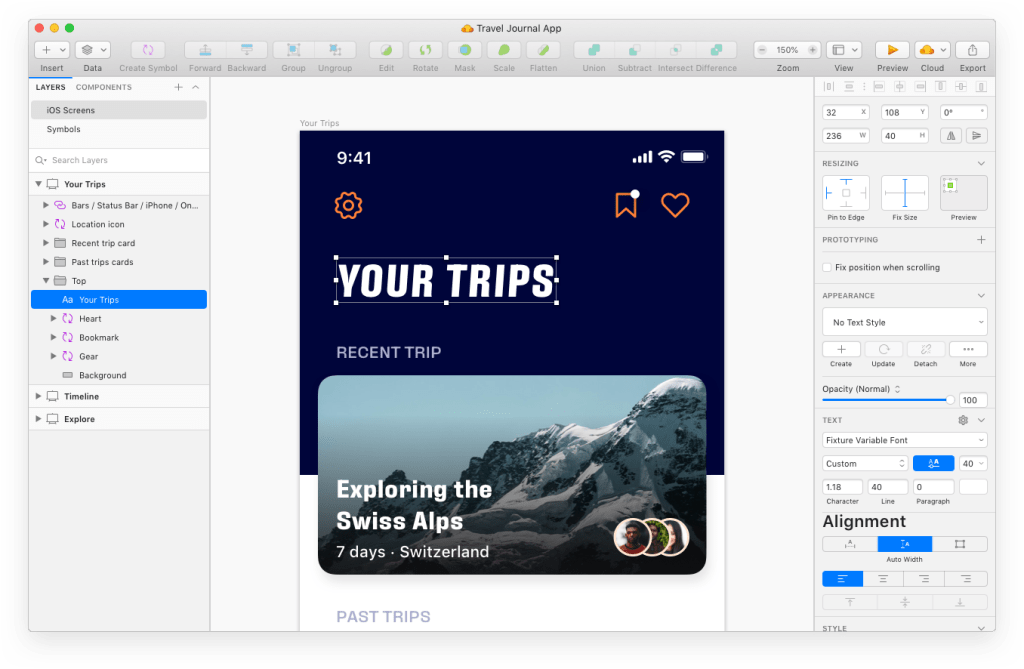Open the No Text Style dropdown
Image resolution: width=1024 pixels, height=669 pixels.
(x=904, y=322)
